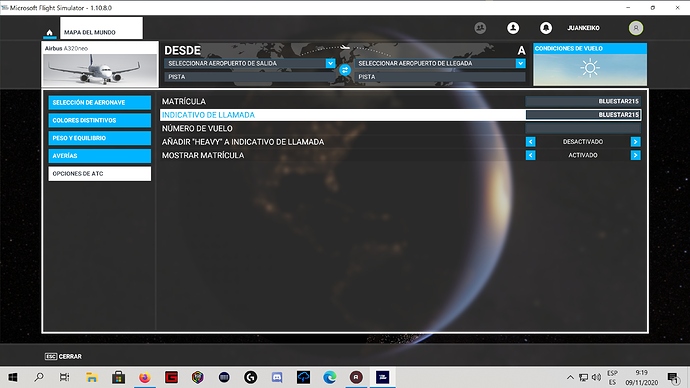Open the Windows action center

(x=673, y=377)
